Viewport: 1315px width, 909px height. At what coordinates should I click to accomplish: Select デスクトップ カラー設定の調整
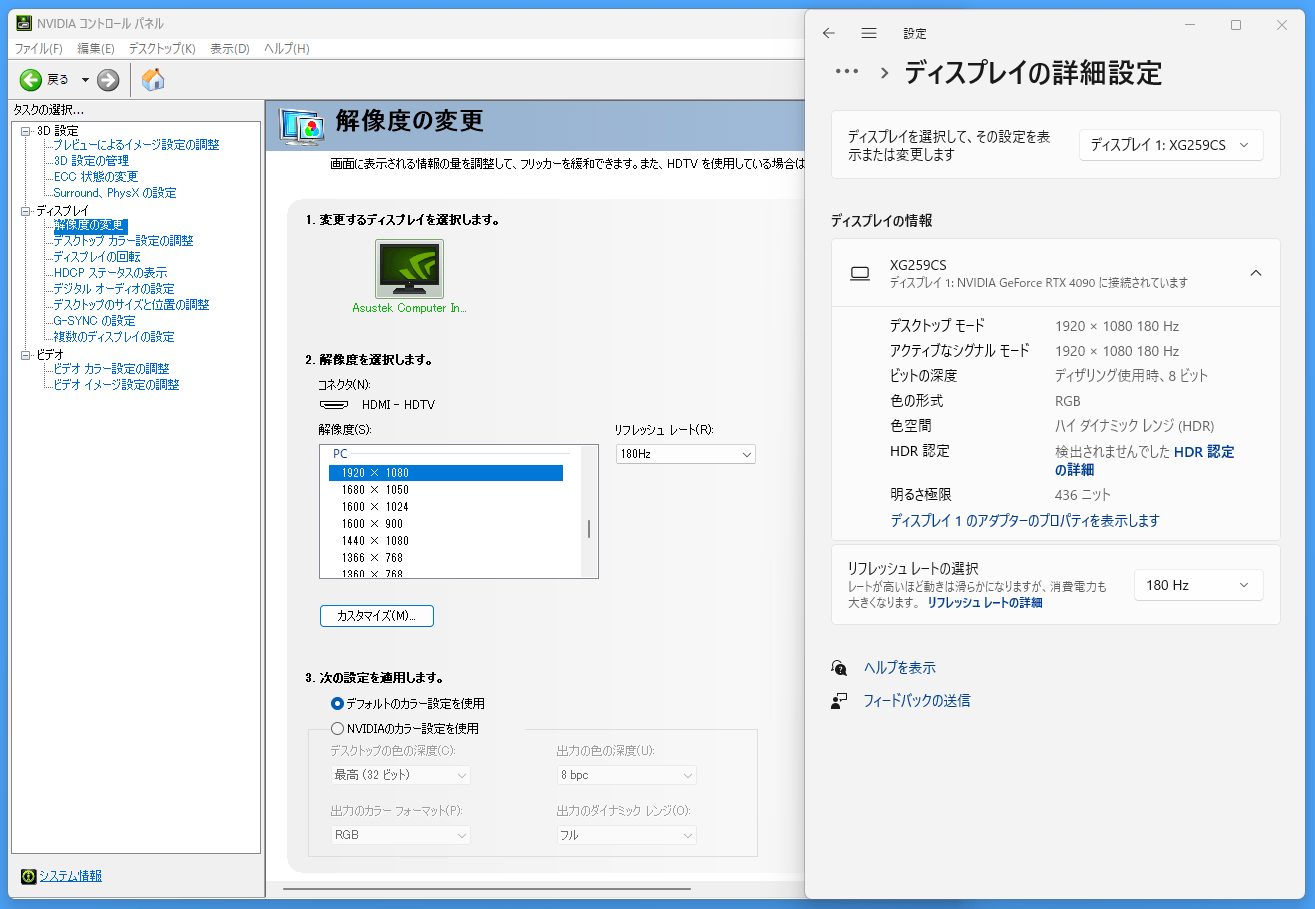point(123,241)
